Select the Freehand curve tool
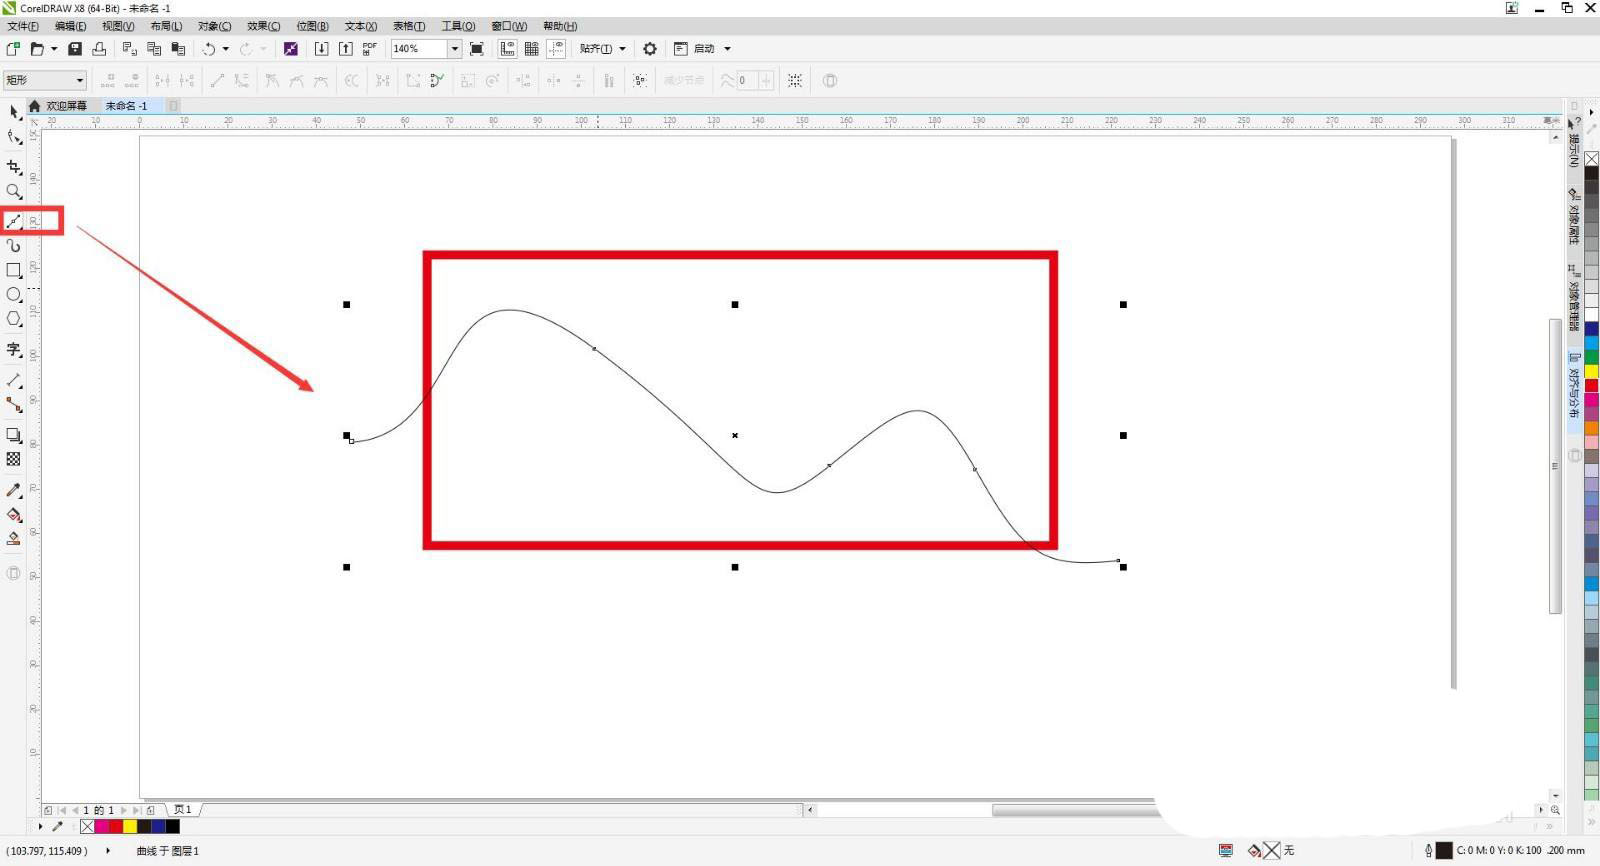1600x866 pixels. coord(13,221)
